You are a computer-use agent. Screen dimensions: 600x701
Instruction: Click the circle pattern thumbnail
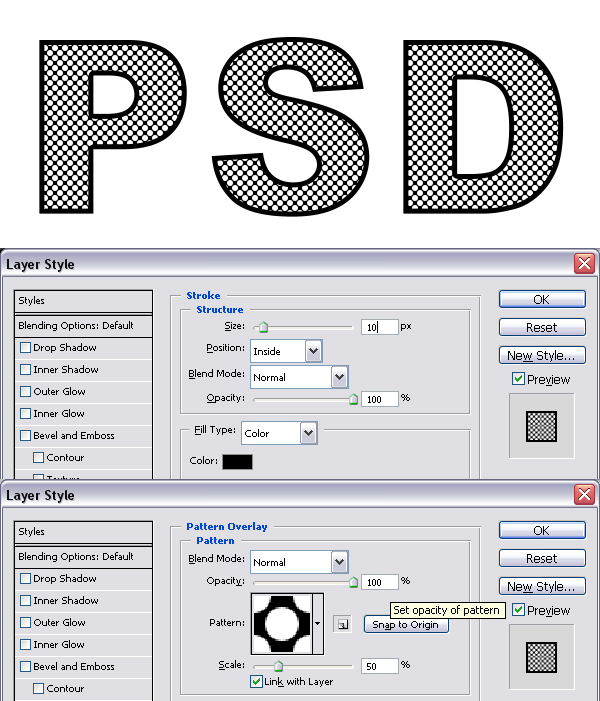pyautogui.click(x=282, y=624)
